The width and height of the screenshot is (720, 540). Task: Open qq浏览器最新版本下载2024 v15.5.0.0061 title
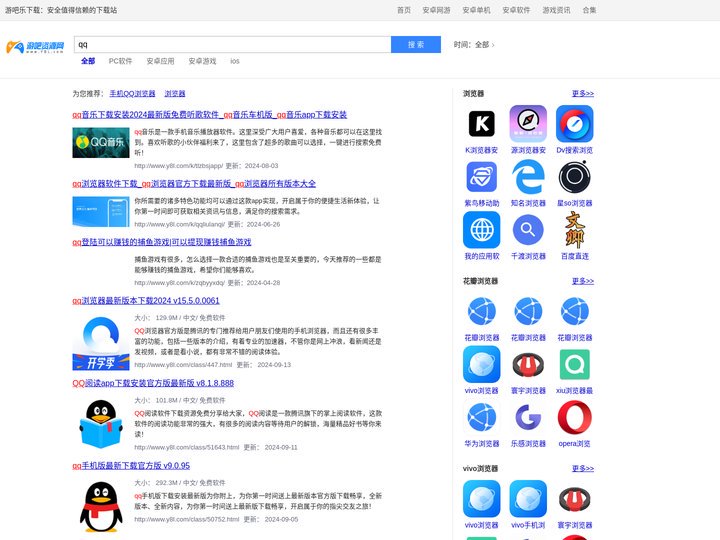coord(146,301)
